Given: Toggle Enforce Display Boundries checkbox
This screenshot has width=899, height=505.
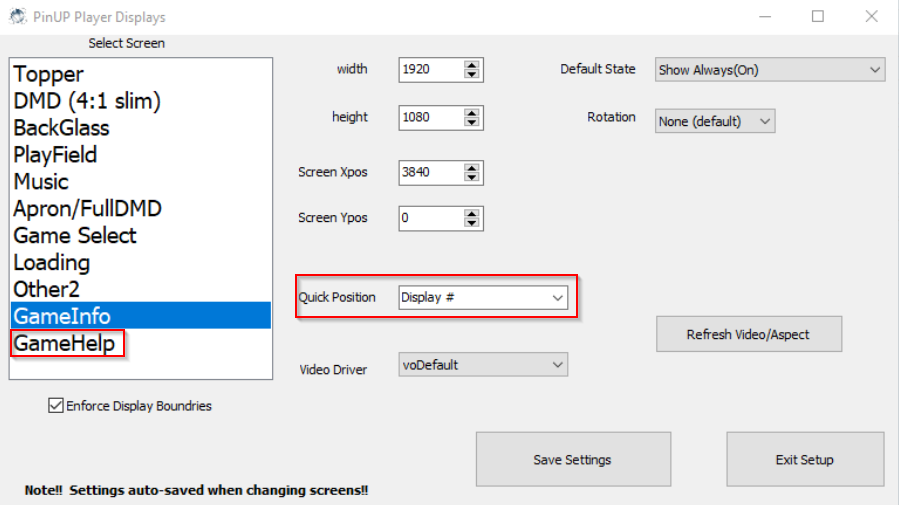Looking at the screenshot, I should click(x=55, y=406).
